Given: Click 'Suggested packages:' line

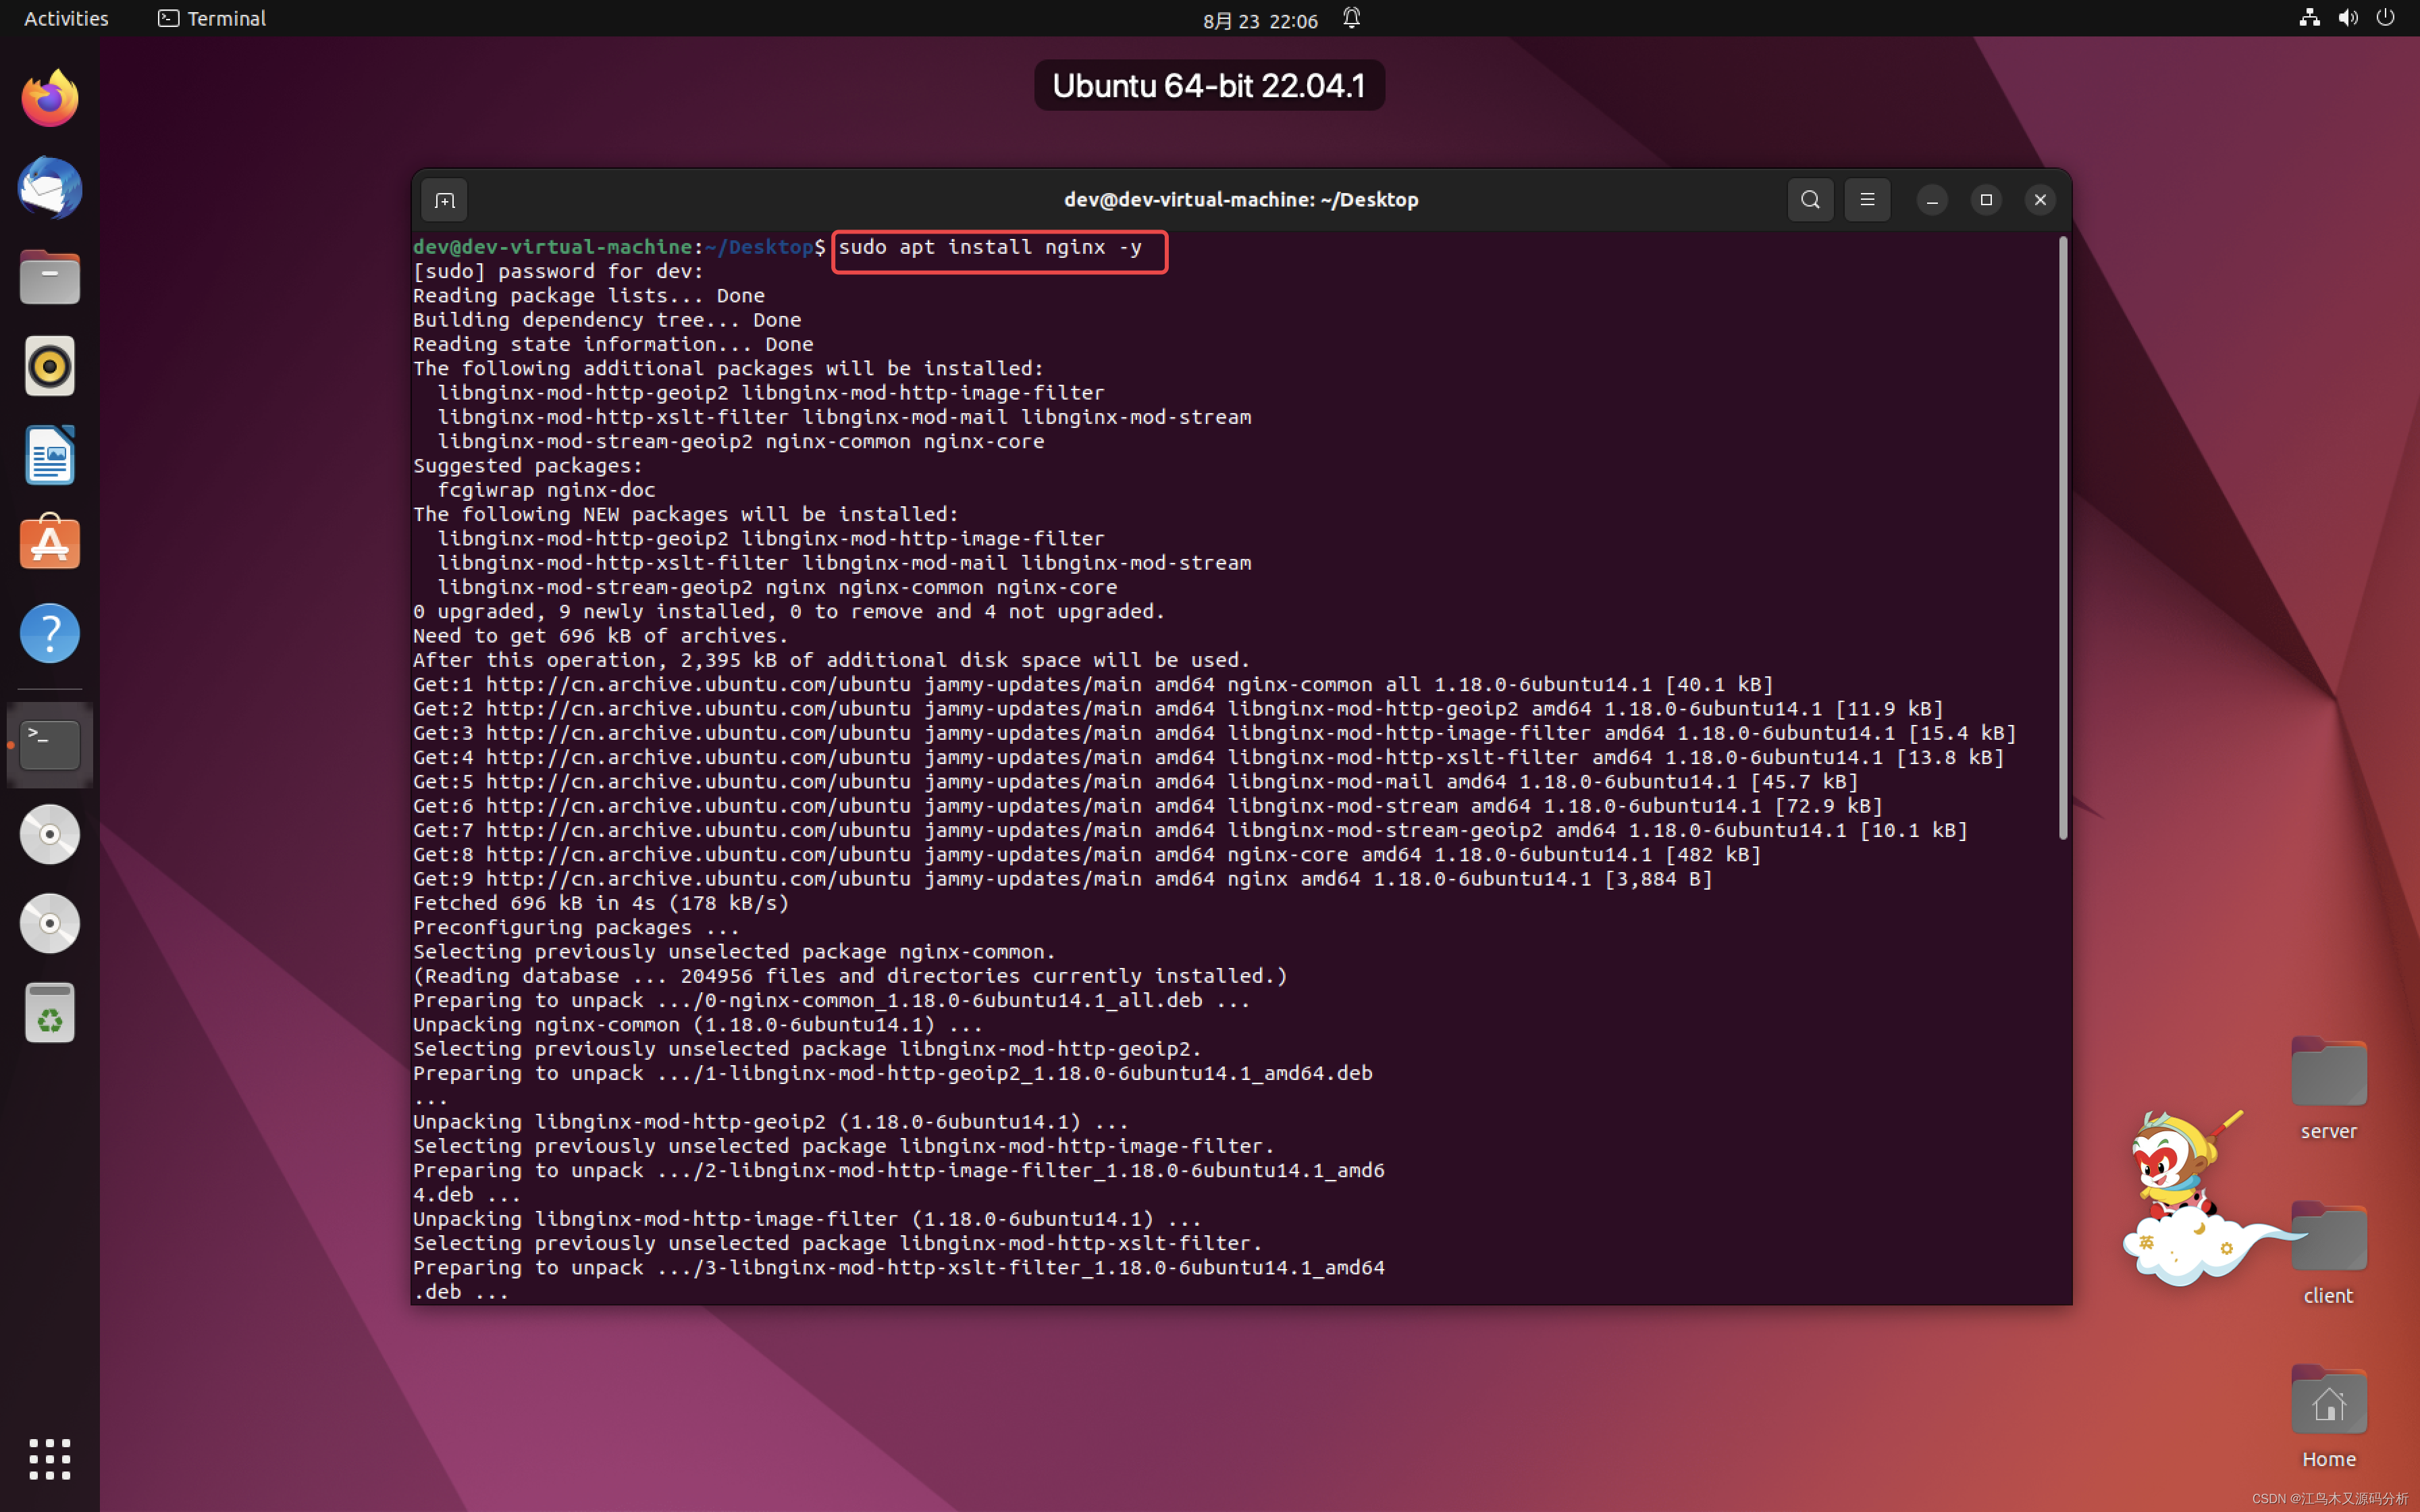Looking at the screenshot, I should [528, 466].
